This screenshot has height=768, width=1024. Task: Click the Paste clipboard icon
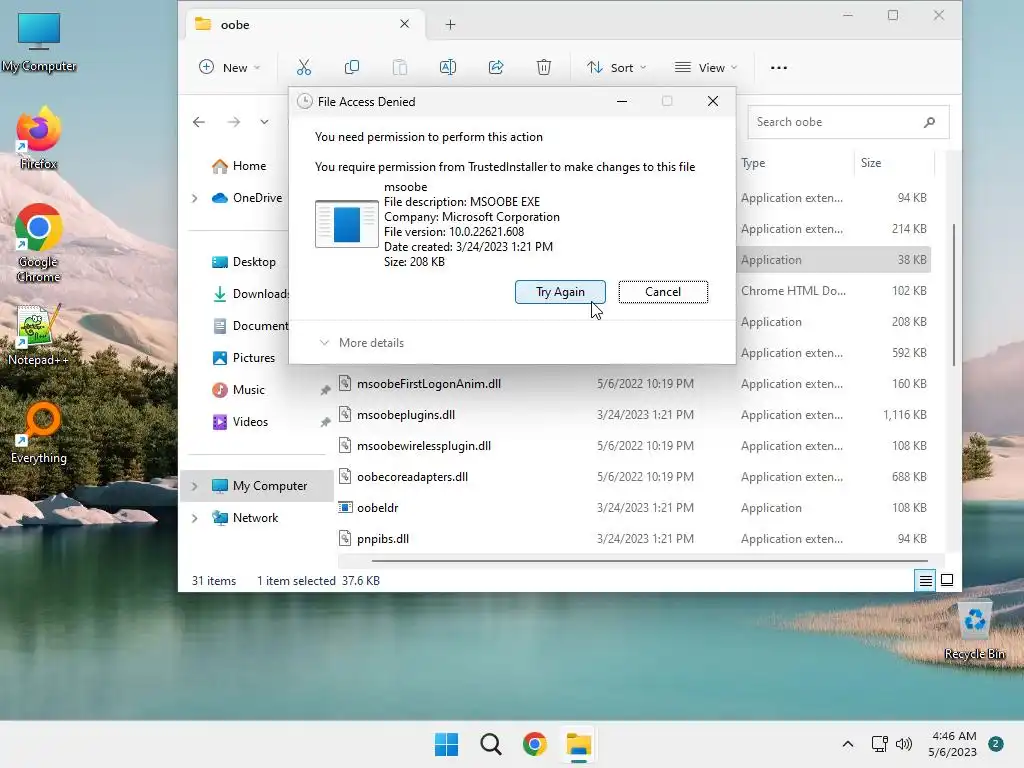point(400,67)
